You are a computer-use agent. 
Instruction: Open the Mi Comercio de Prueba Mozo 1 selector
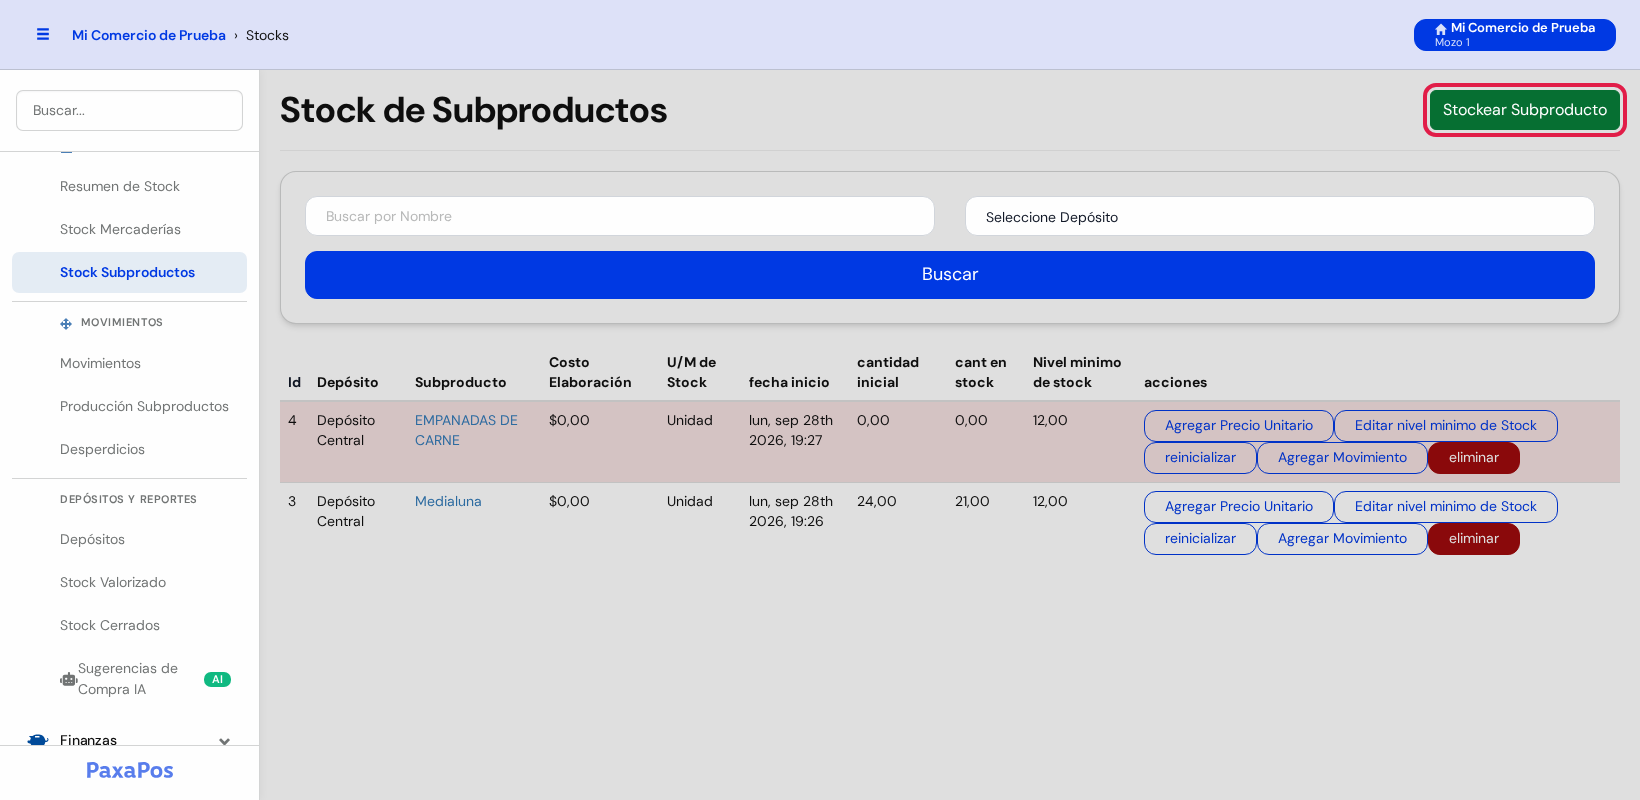[x=1515, y=35]
